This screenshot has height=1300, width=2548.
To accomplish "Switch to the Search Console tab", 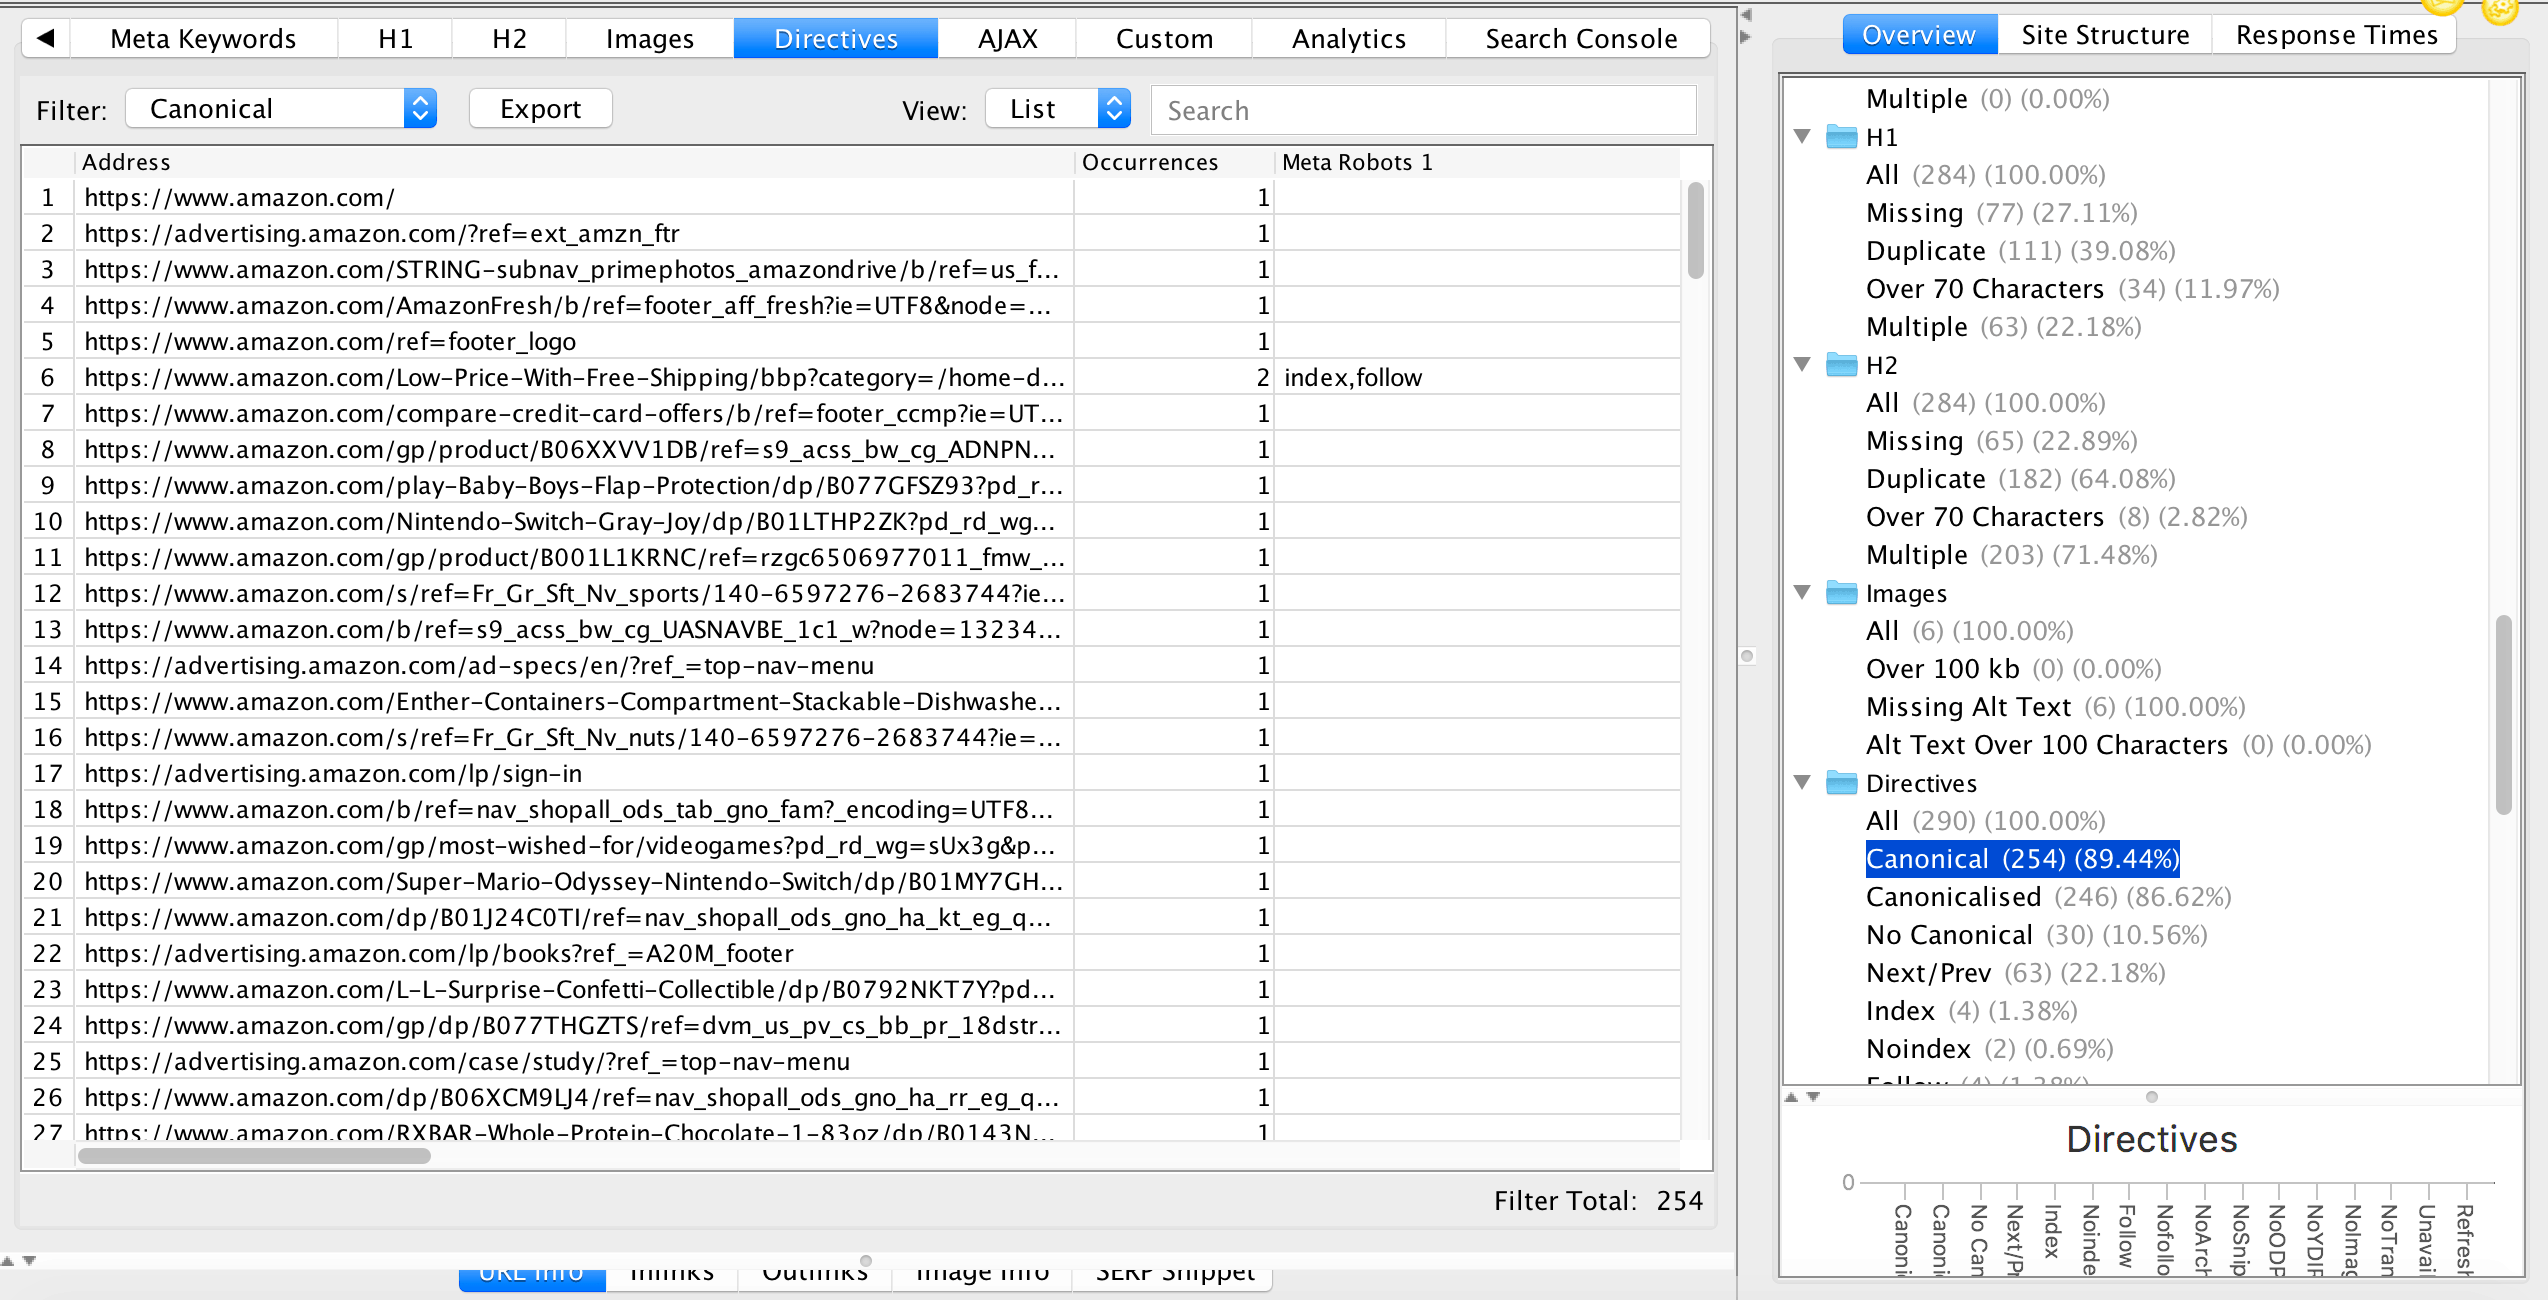I will pos(1580,39).
